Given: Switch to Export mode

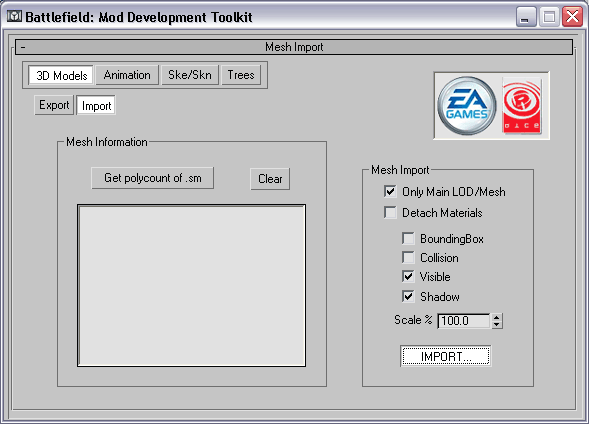Looking at the screenshot, I should pos(54,105).
